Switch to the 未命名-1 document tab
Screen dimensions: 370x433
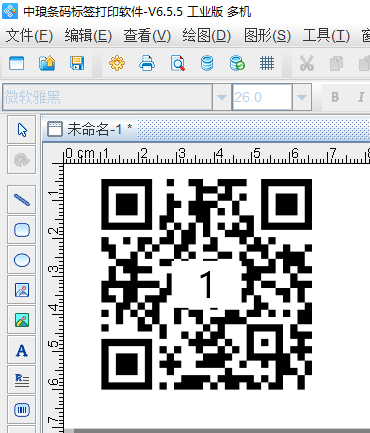90,129
